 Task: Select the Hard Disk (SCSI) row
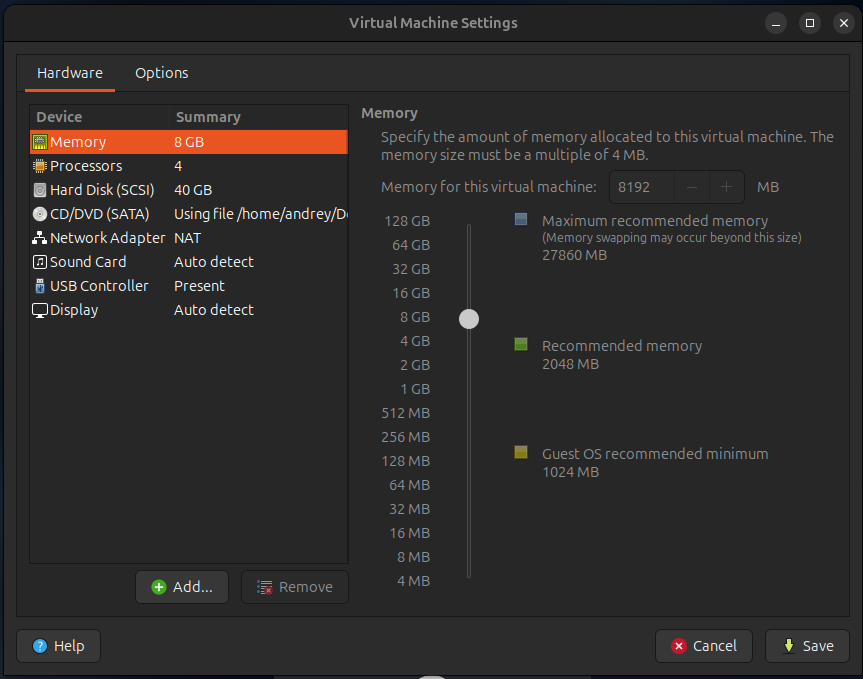(189, 190)
